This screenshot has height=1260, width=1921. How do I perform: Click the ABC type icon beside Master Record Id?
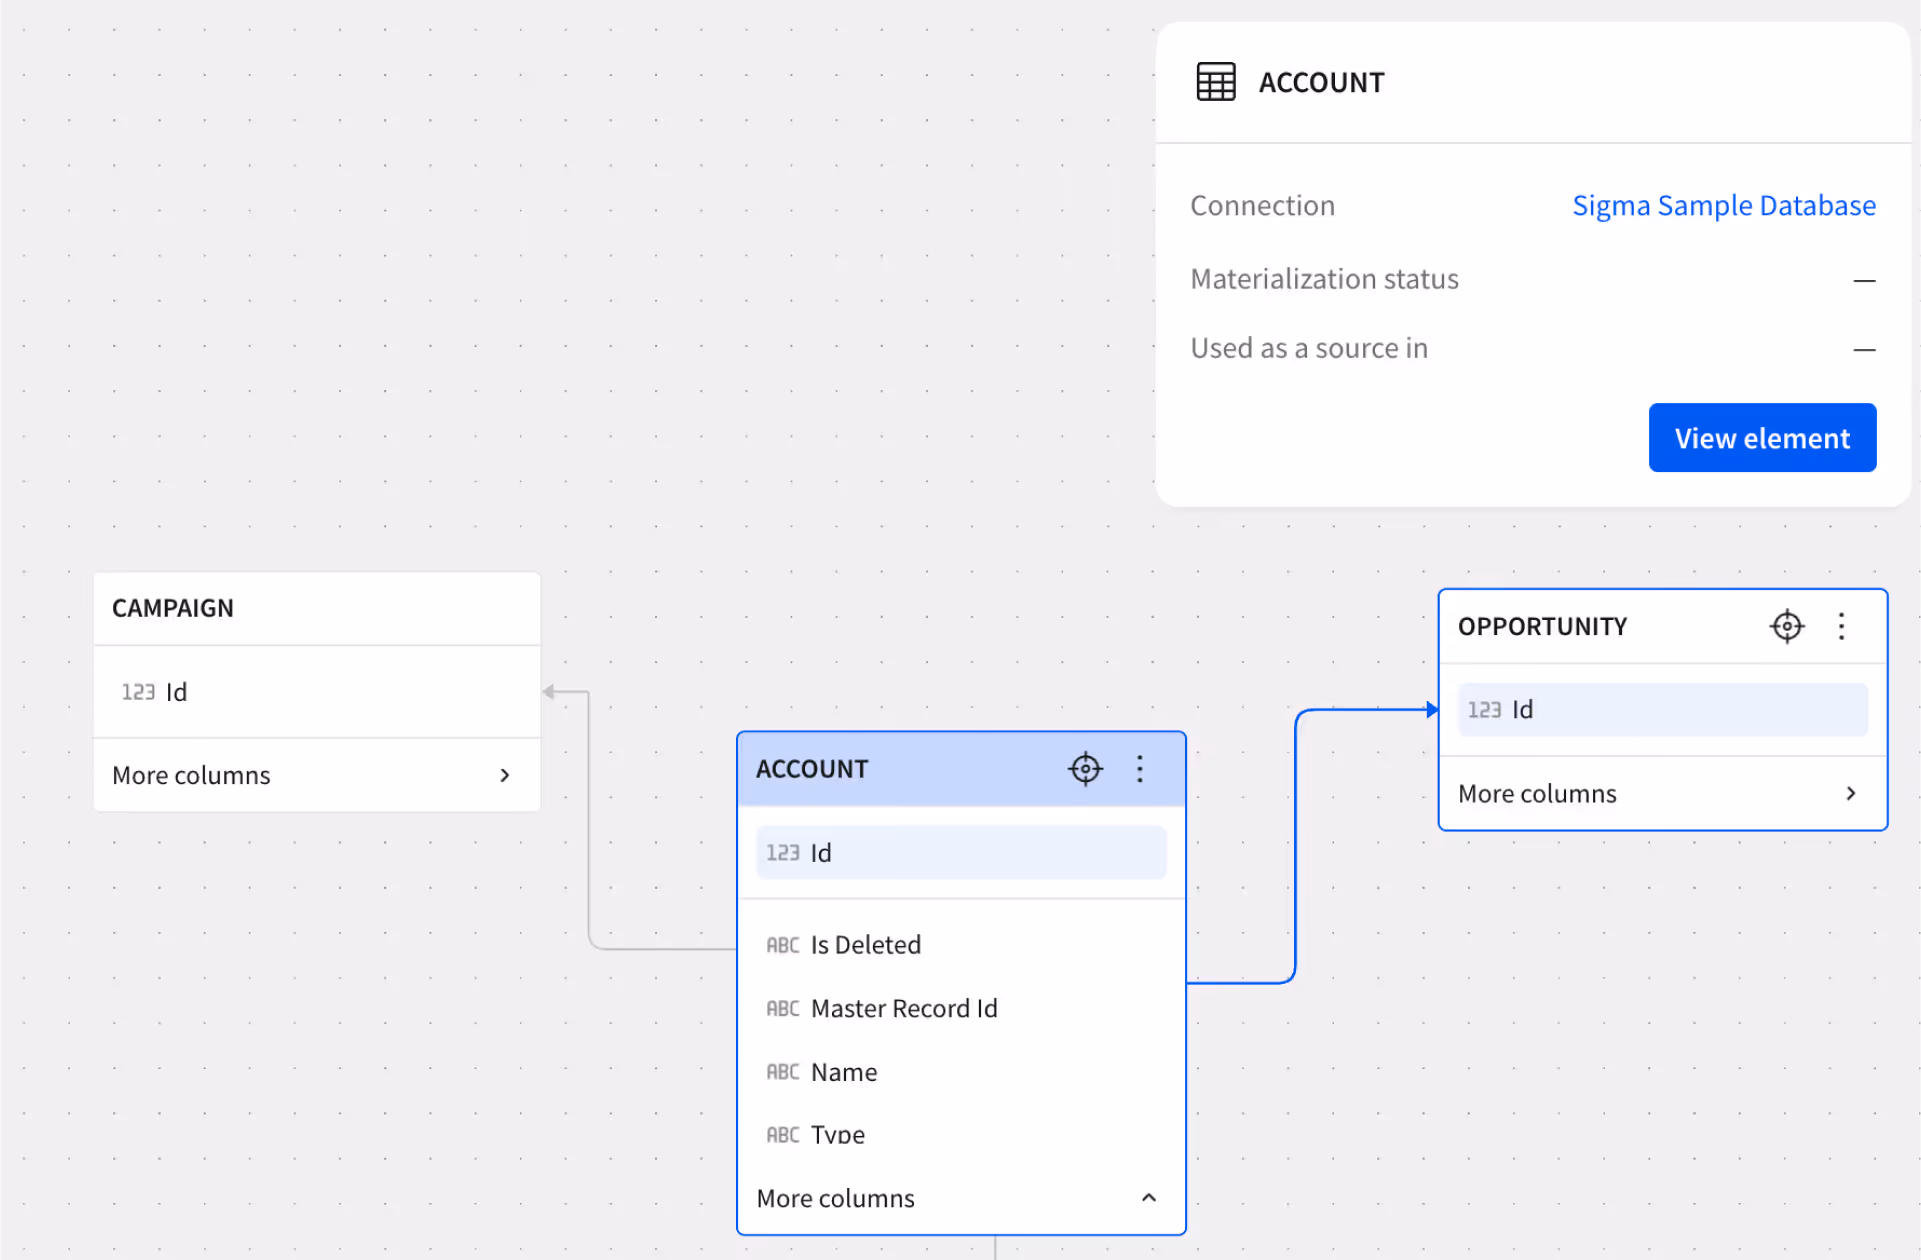(782, 1009)
